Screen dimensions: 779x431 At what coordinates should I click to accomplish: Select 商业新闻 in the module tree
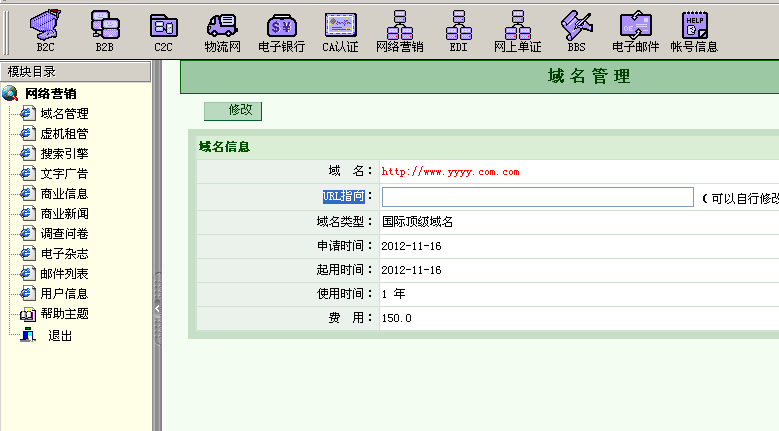pos(65,214)
